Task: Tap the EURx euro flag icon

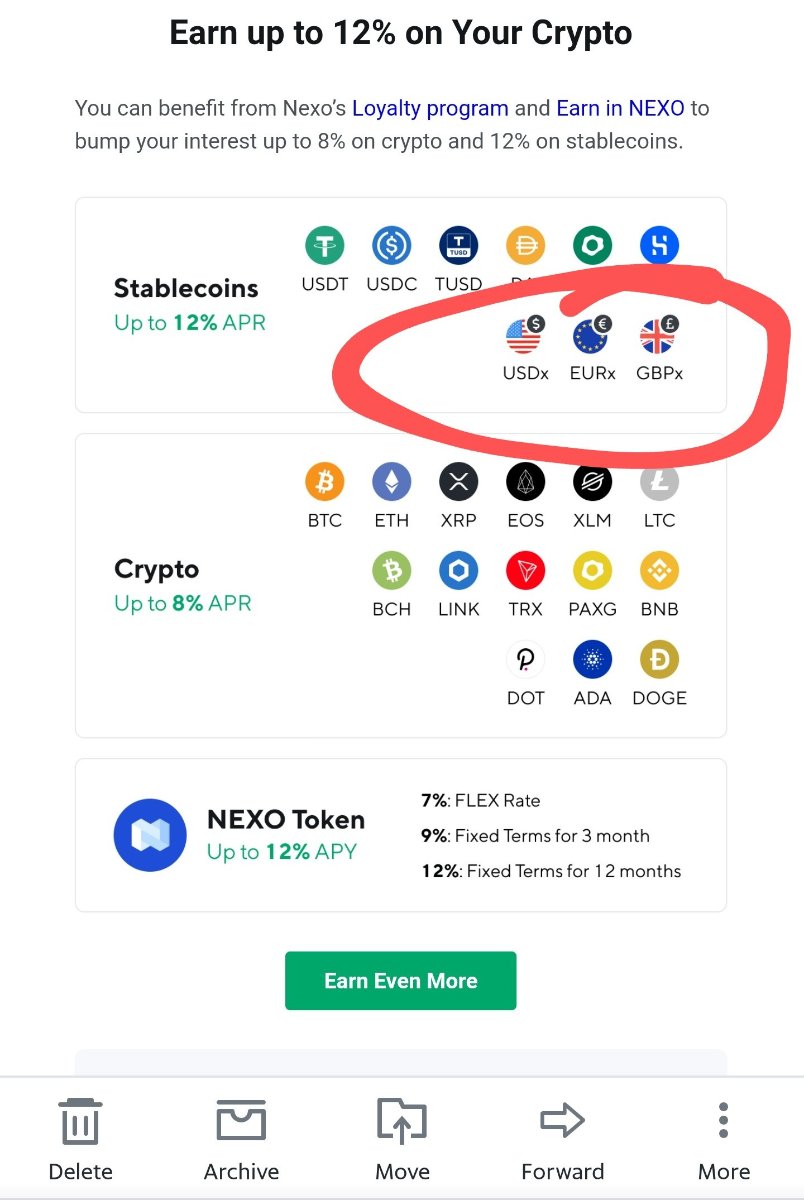Action: coord(592,337)
